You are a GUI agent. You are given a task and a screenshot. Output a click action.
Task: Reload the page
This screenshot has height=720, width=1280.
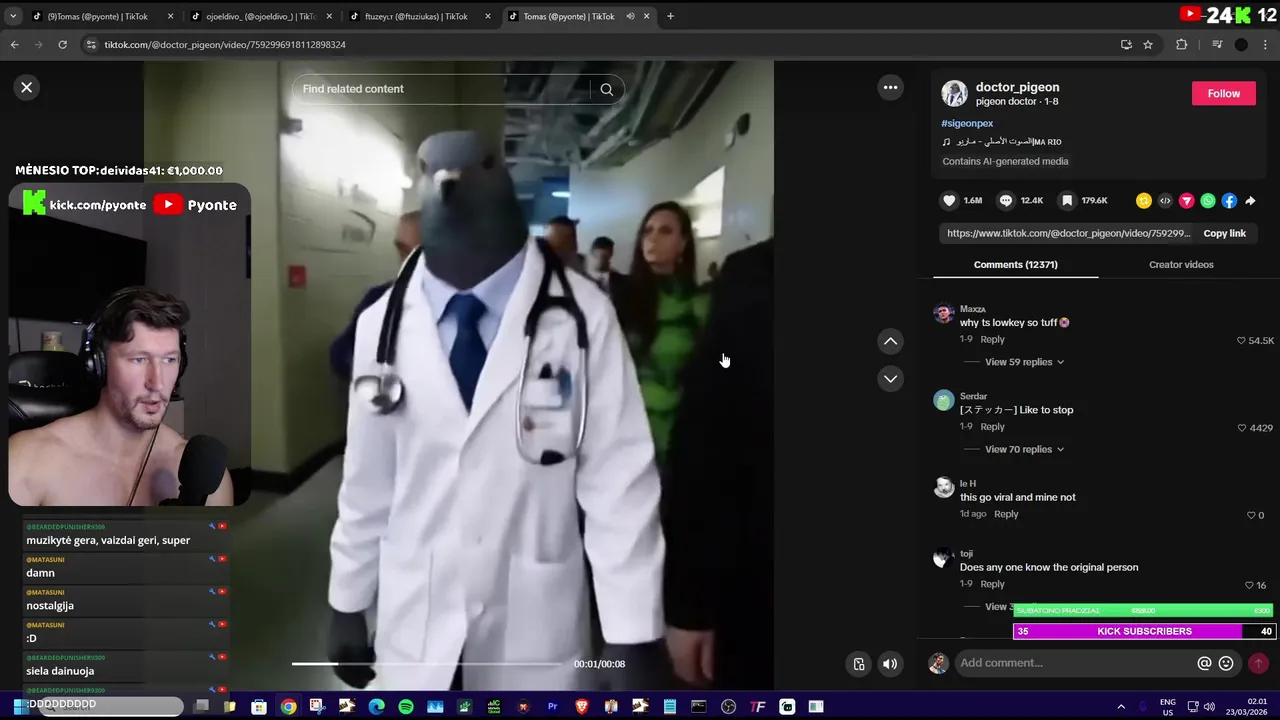62,44
